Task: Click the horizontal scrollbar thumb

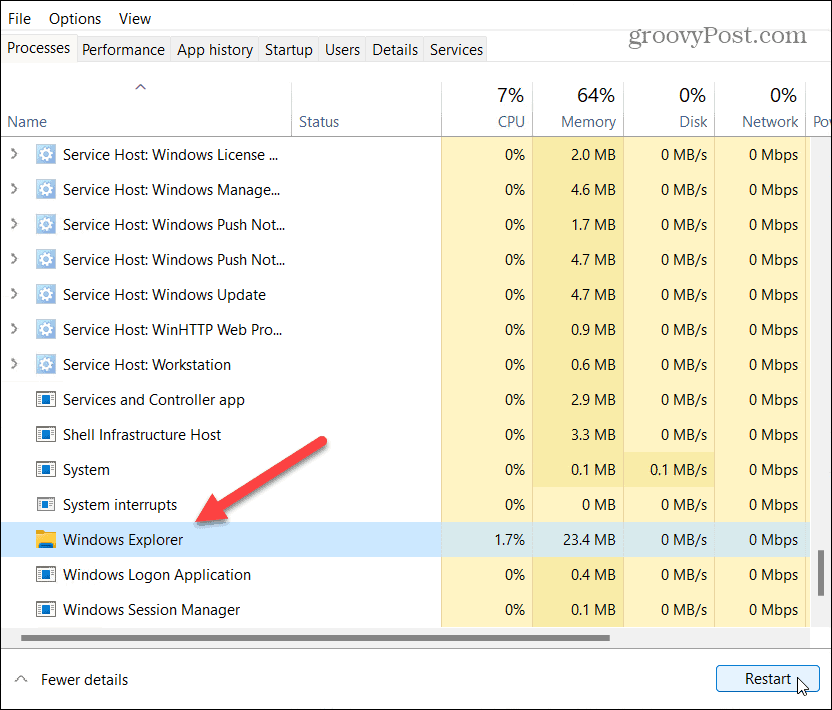Action: tap(315, 638)
